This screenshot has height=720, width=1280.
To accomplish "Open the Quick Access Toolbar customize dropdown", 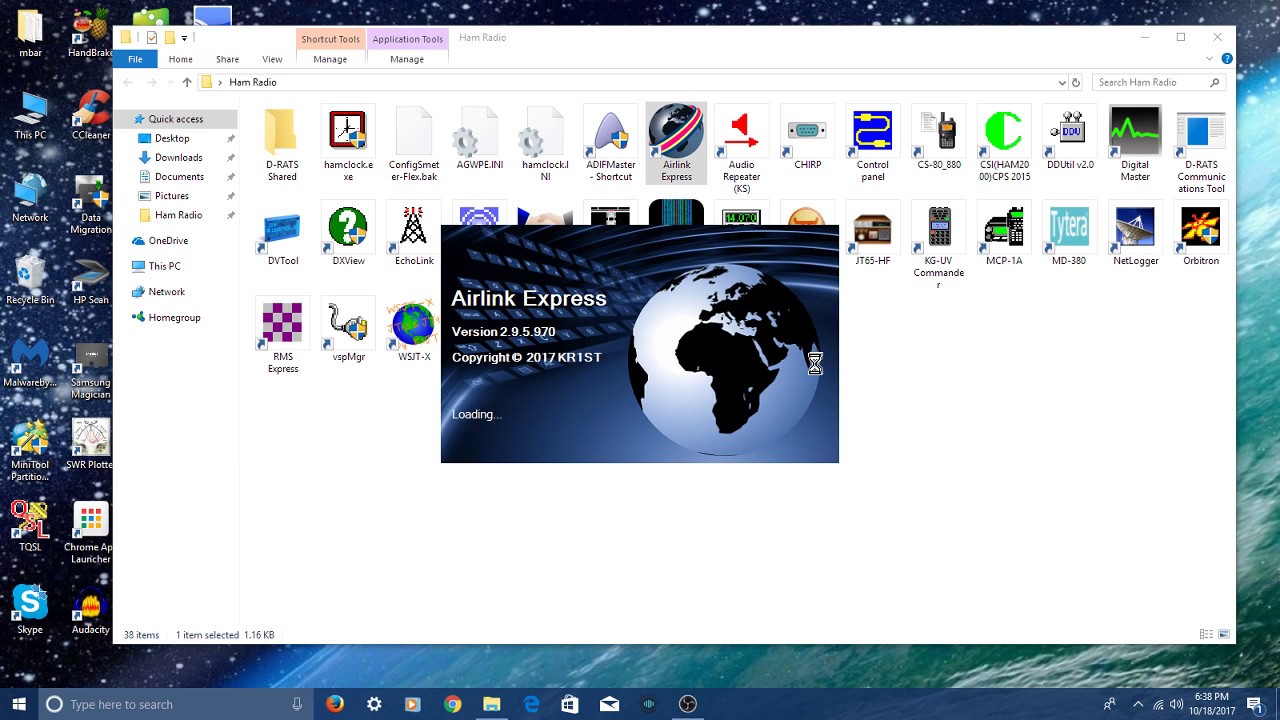I will [185, 38].
